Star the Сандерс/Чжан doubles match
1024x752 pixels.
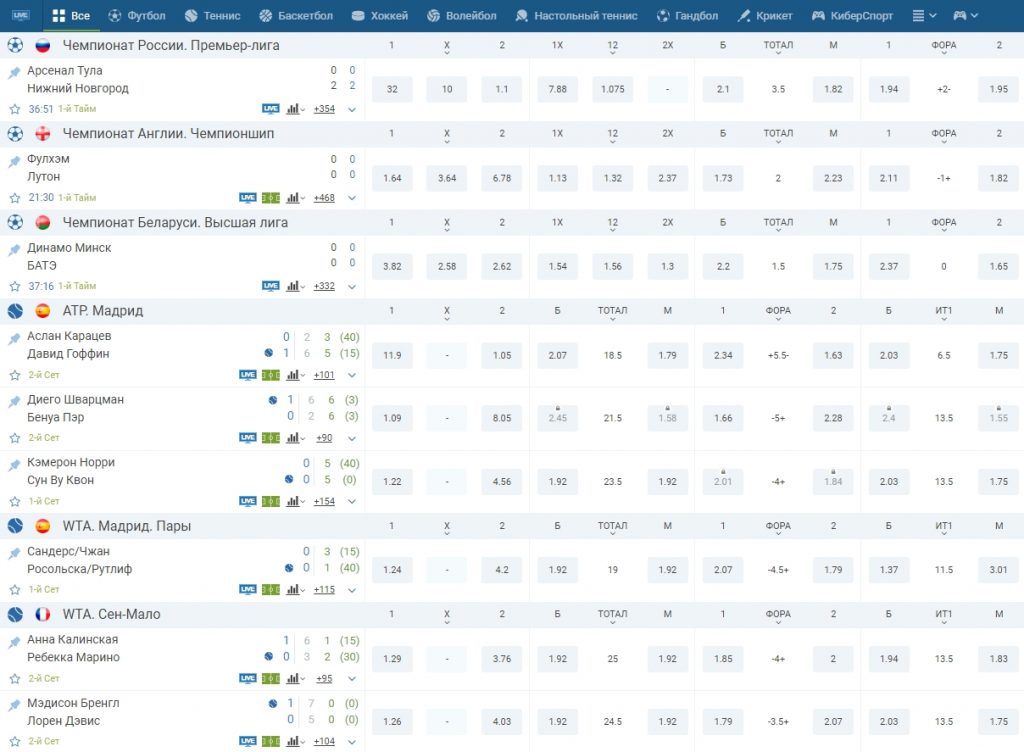coord(14,590)
